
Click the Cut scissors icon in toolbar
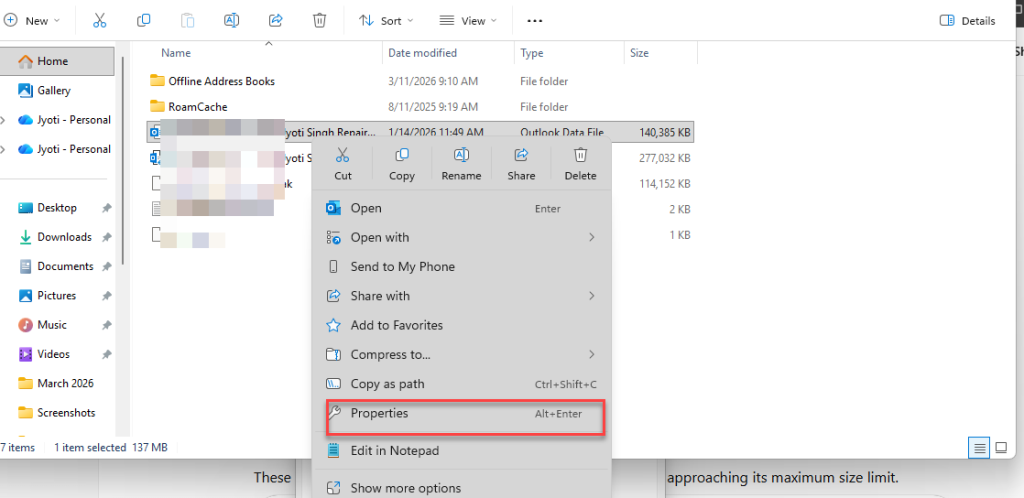pyautogui.click(x=99, y=20)
